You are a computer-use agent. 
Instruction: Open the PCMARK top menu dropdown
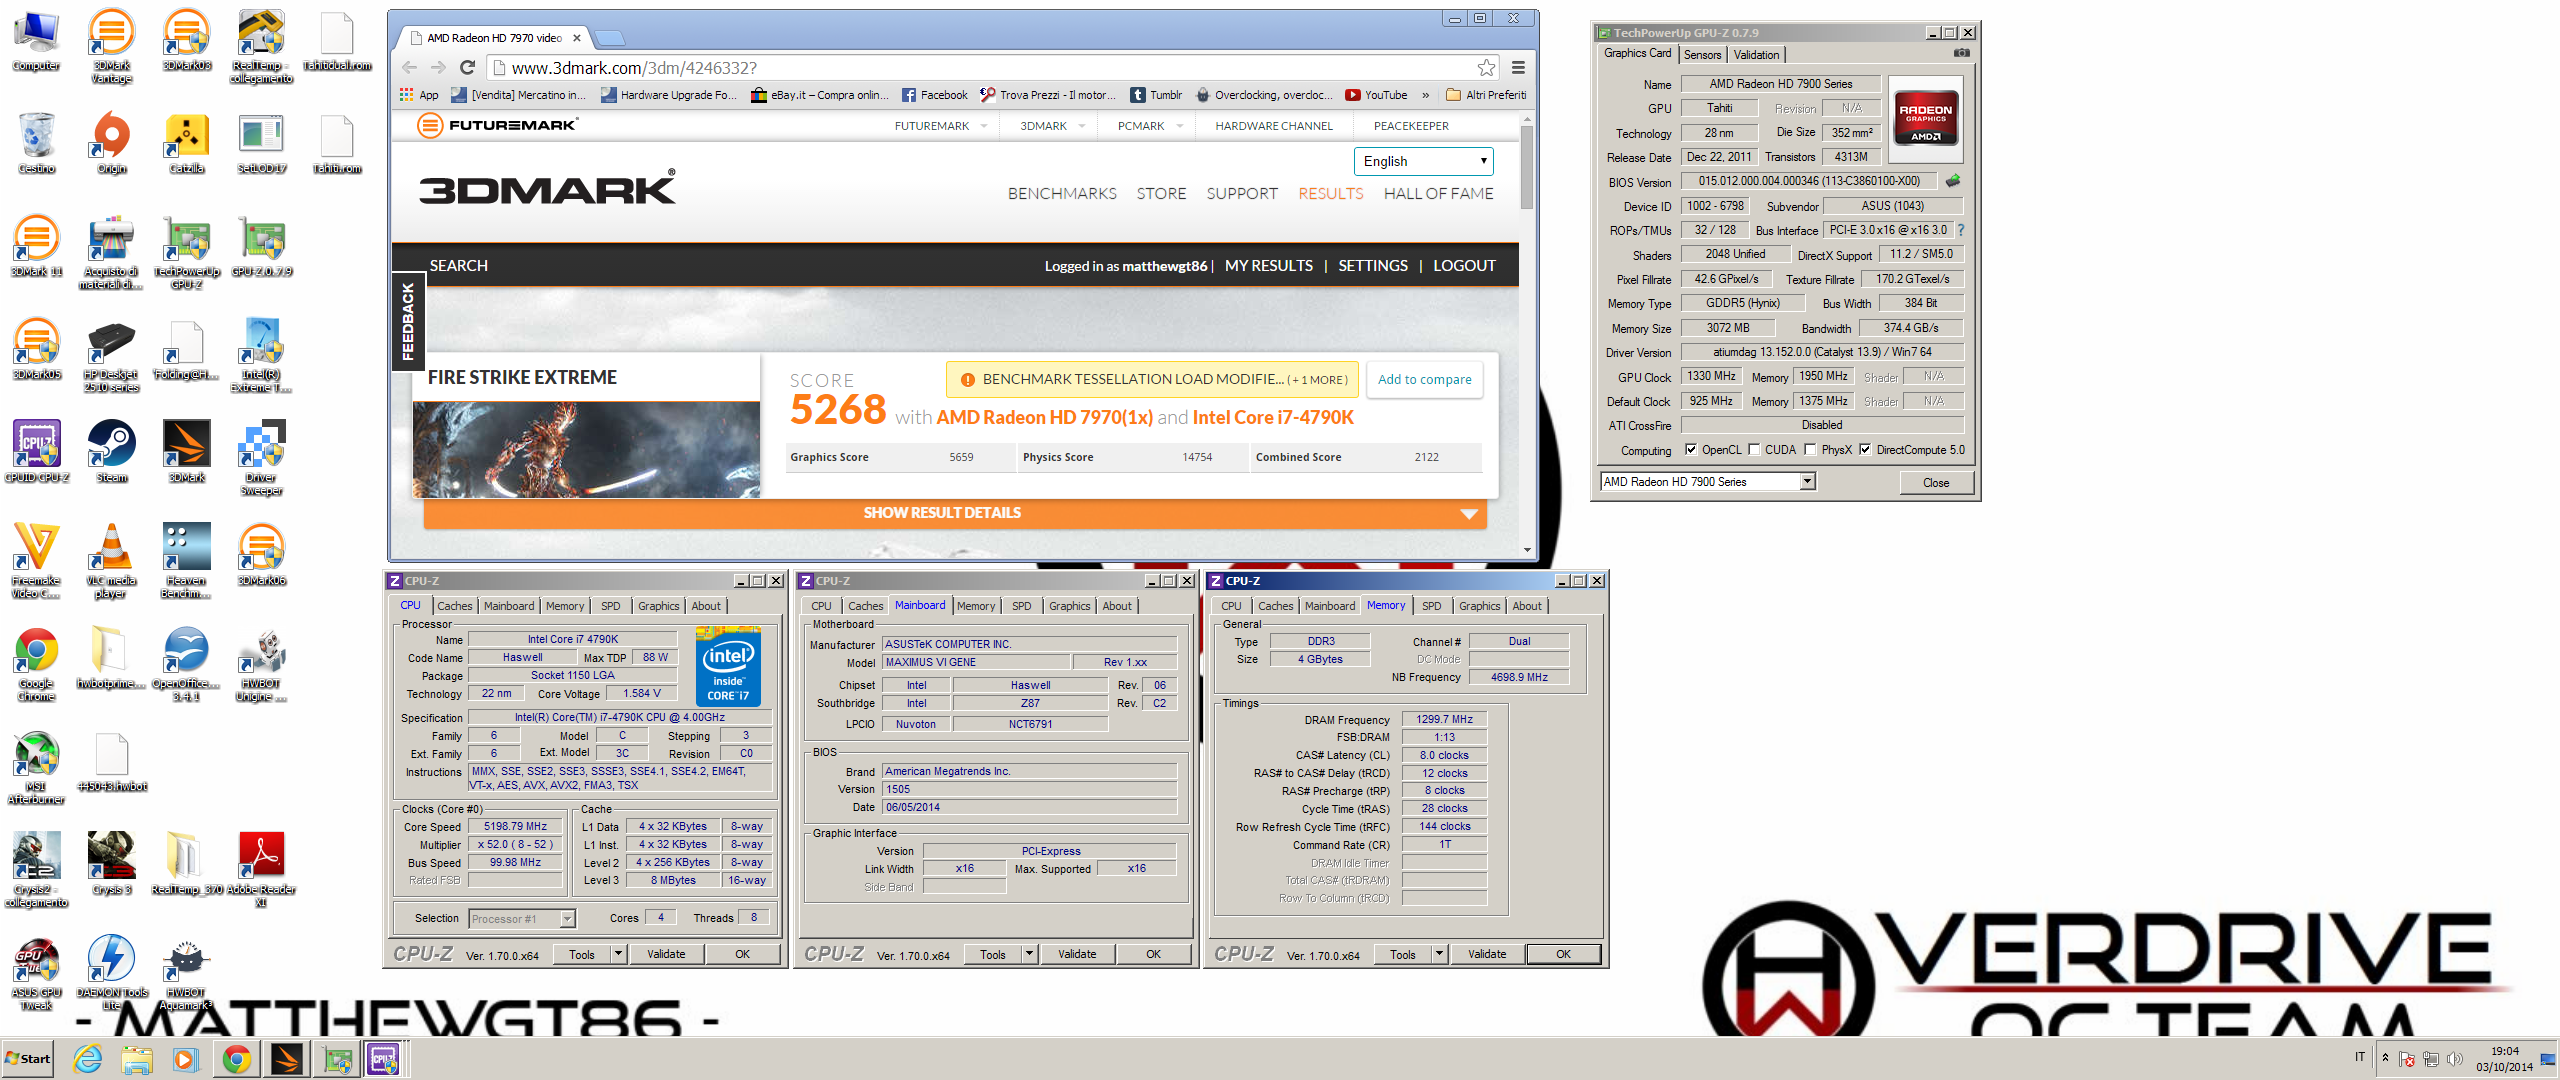click(1150, 126)
